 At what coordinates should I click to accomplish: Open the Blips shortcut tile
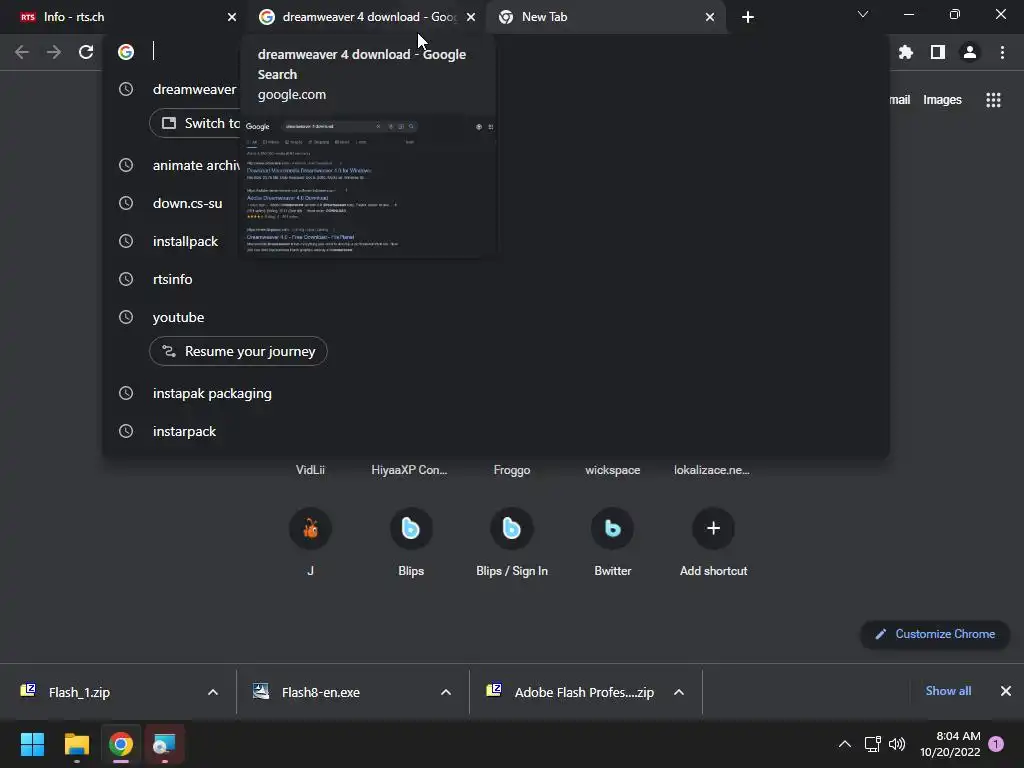point(411,542)
